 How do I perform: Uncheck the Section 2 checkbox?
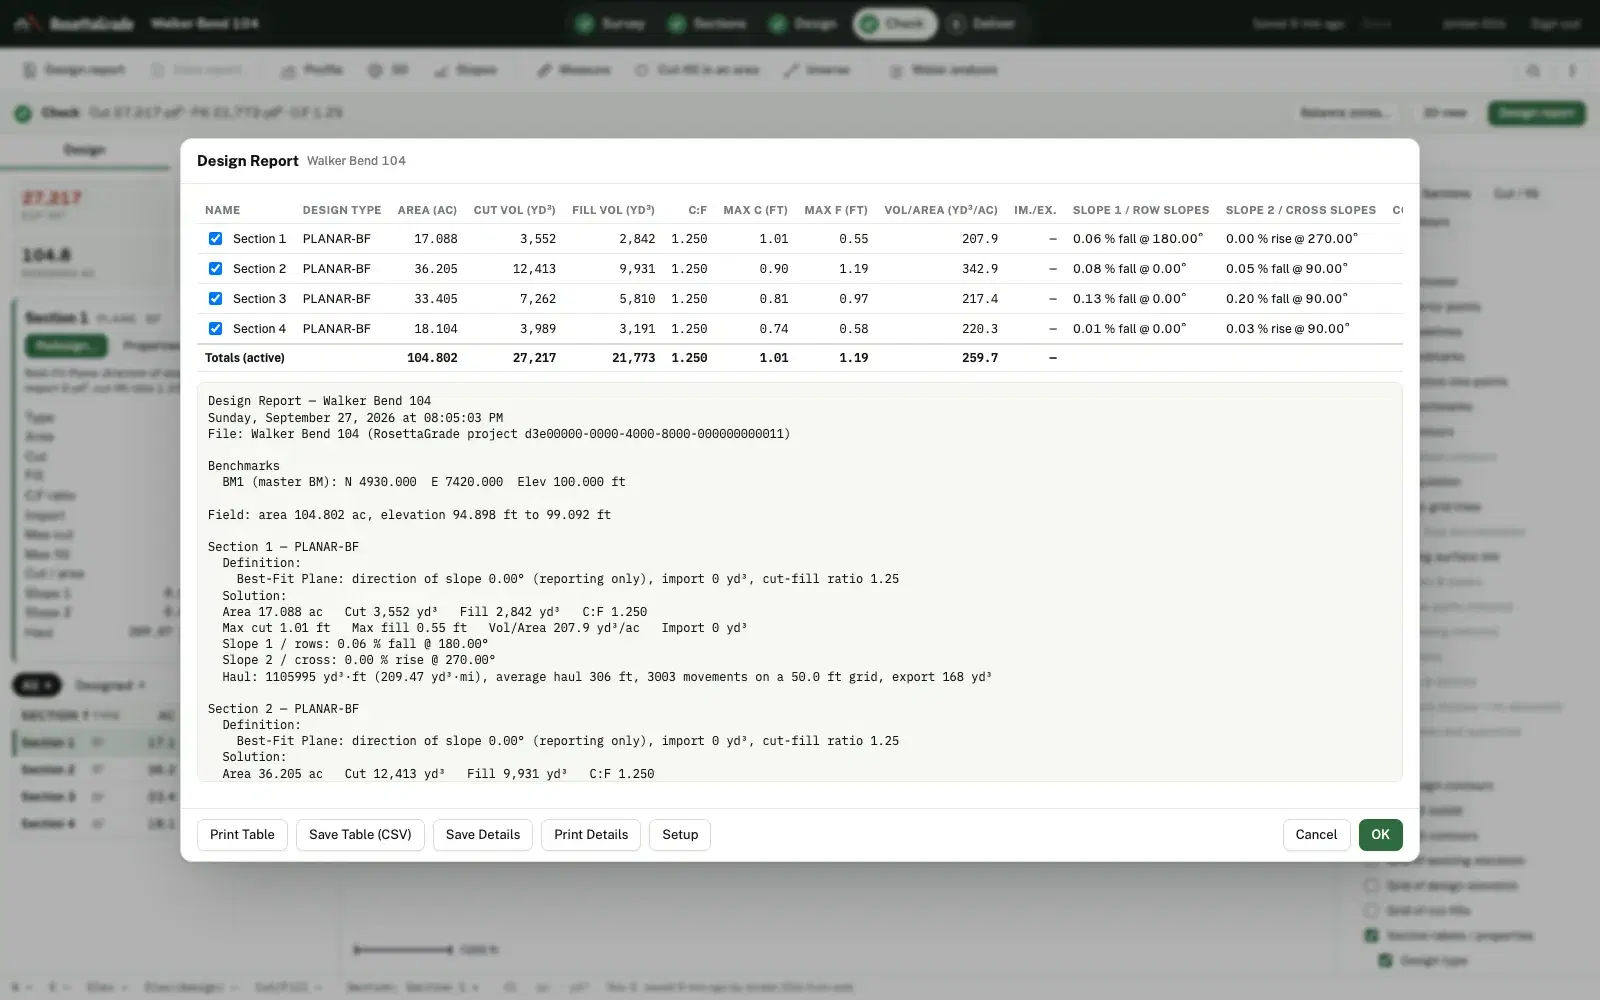(215, 269)
